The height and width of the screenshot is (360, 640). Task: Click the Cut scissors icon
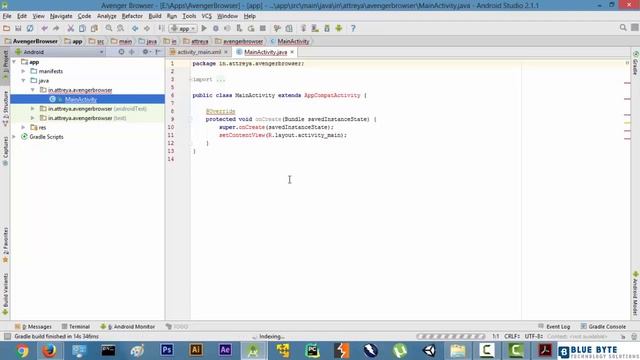click(x=71, y=28)
